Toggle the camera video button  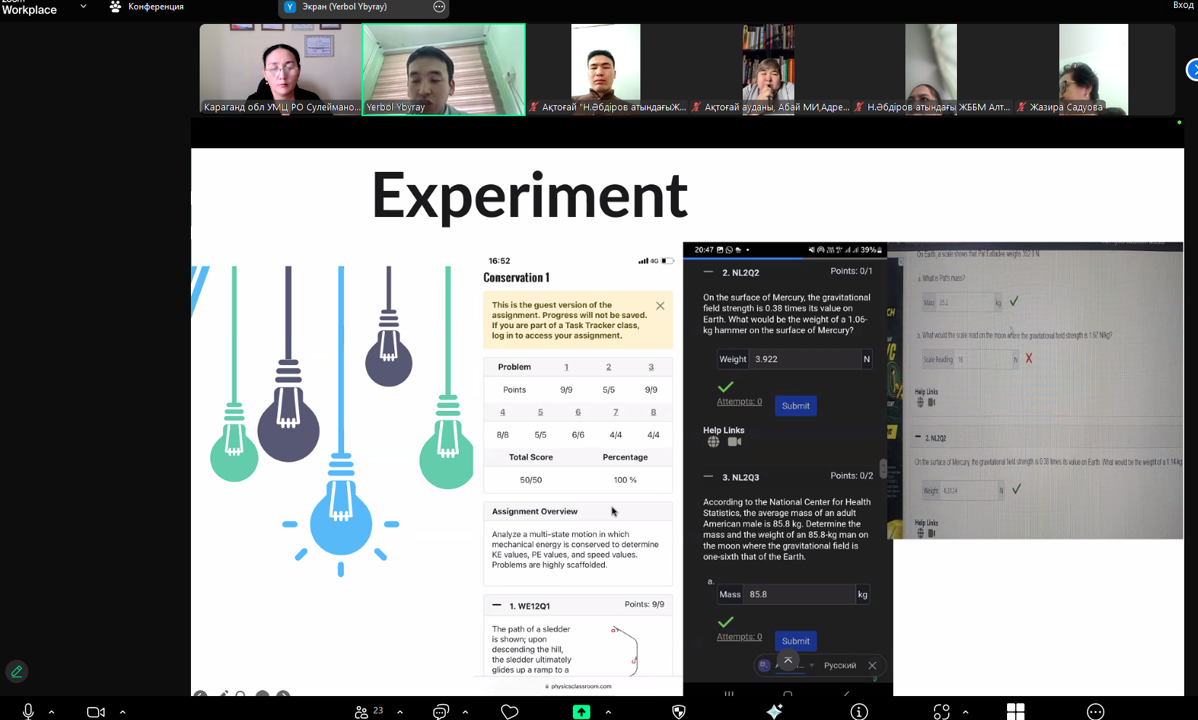pos(96,711)
